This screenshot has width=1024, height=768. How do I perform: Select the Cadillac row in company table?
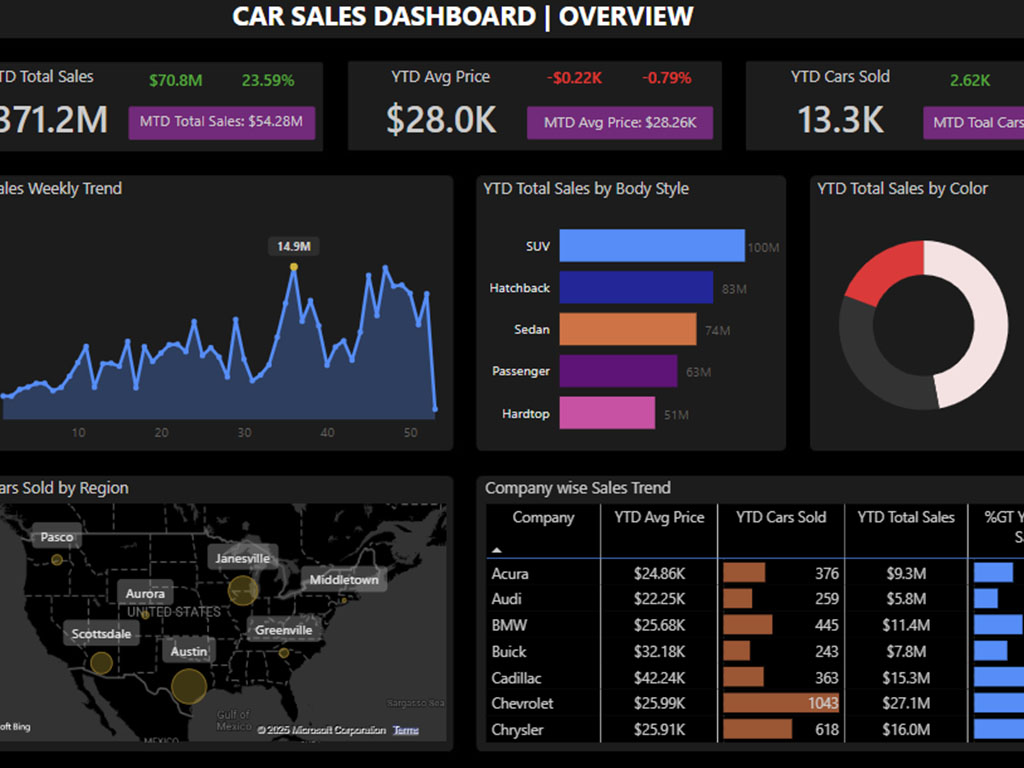[754, 677]
